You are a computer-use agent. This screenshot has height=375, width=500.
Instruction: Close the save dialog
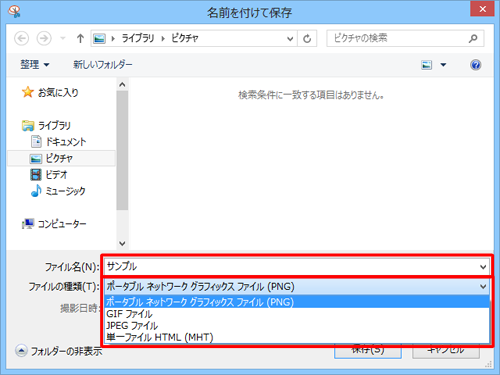[482, 9]
